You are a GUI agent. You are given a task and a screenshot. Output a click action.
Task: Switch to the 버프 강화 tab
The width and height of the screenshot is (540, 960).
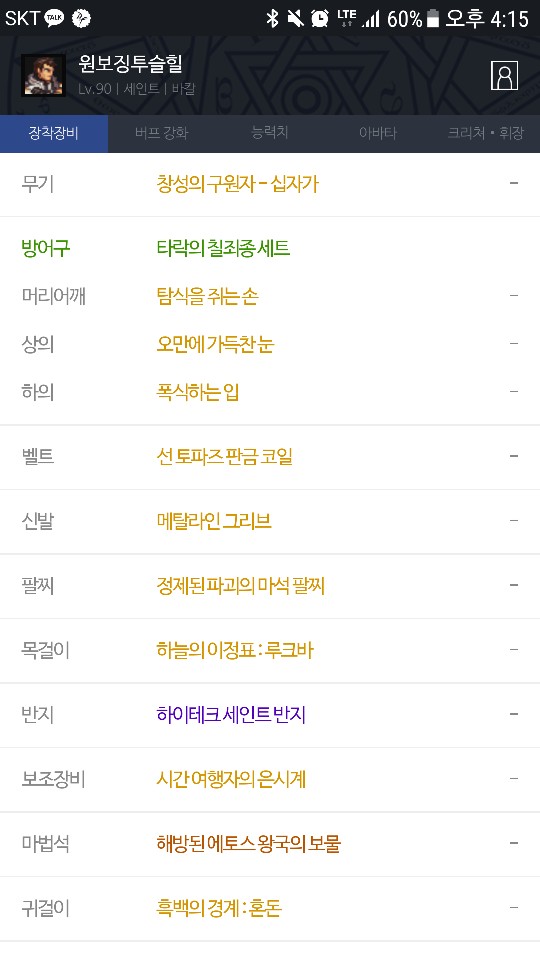coord(162,133)
